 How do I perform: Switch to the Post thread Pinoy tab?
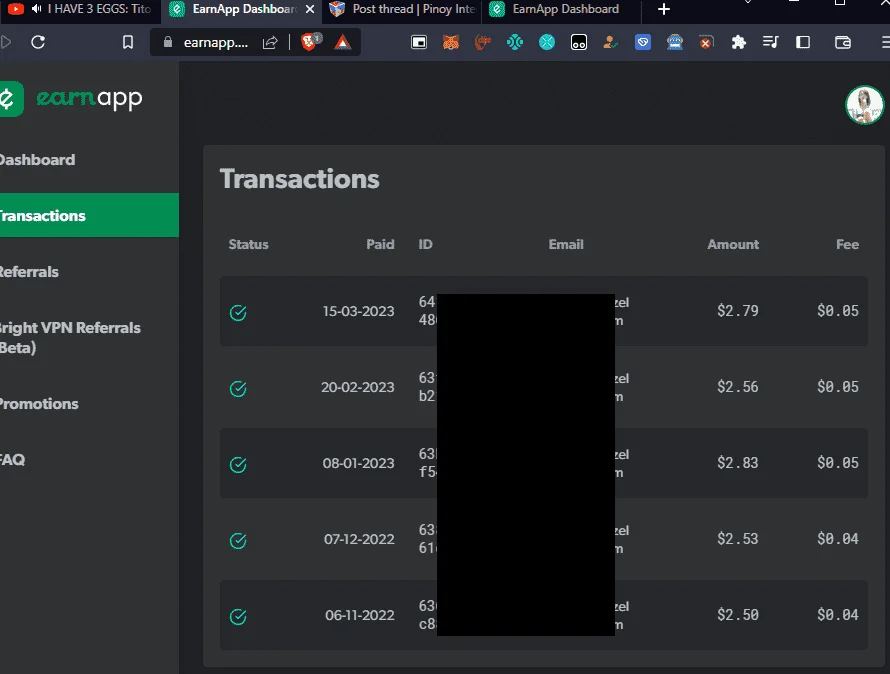(x=402, y=9)
